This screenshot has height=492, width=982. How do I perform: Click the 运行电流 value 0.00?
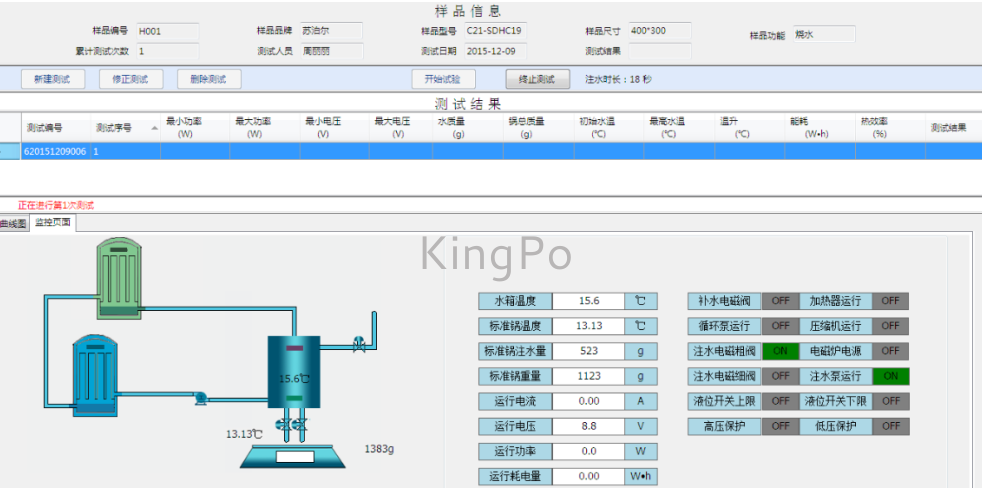[x=589, y=401]
